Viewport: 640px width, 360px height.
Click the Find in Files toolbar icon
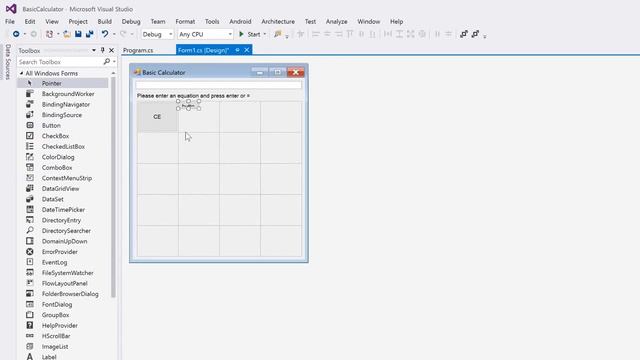(278, 34)
